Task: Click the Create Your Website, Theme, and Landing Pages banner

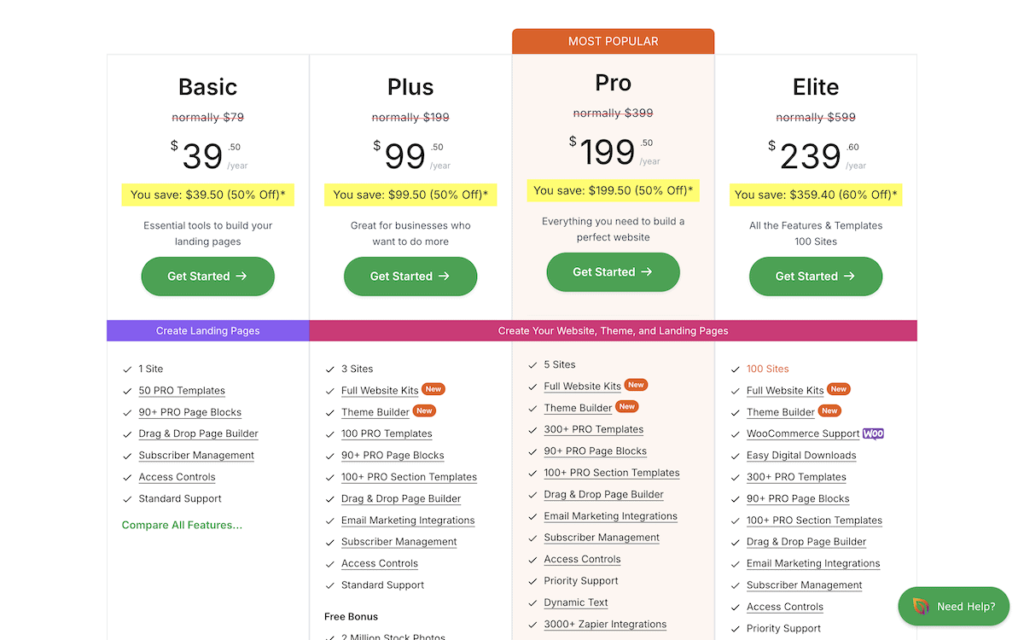Action: click(x=613, y=331)
